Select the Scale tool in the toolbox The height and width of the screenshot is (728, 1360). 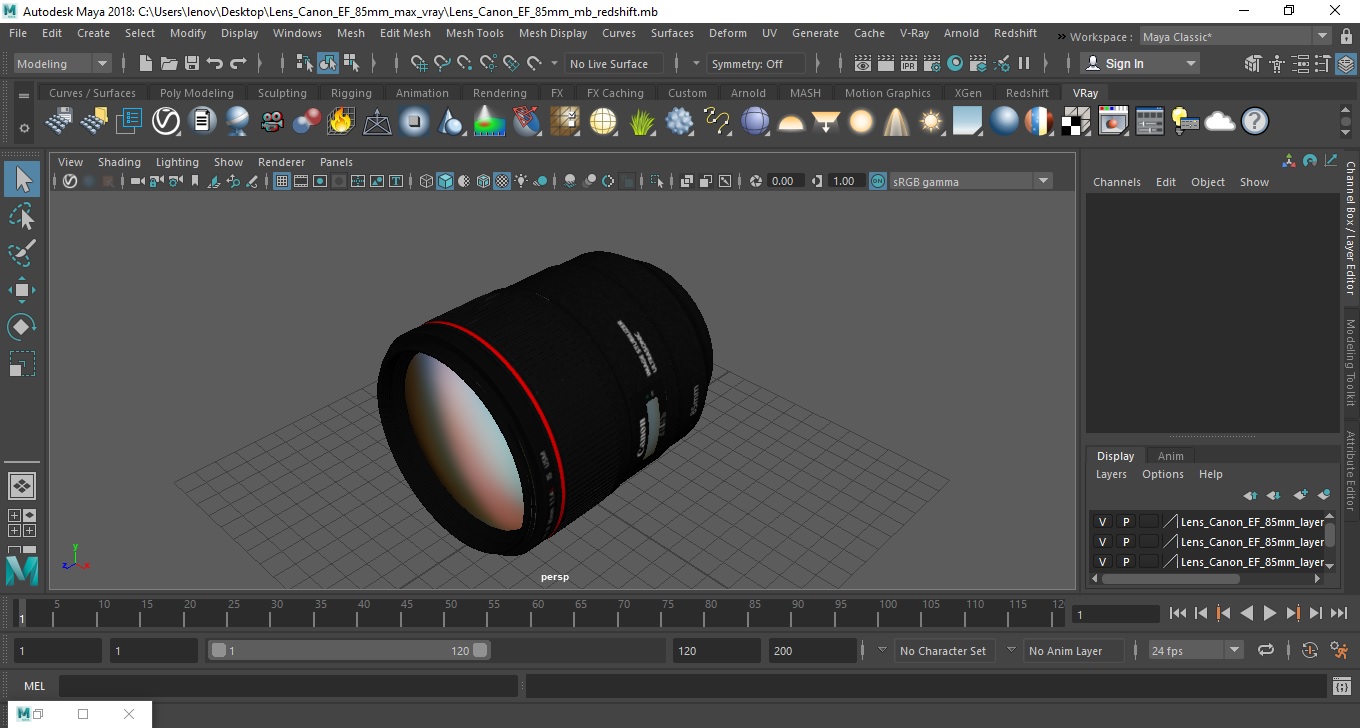tap(22, 364)
